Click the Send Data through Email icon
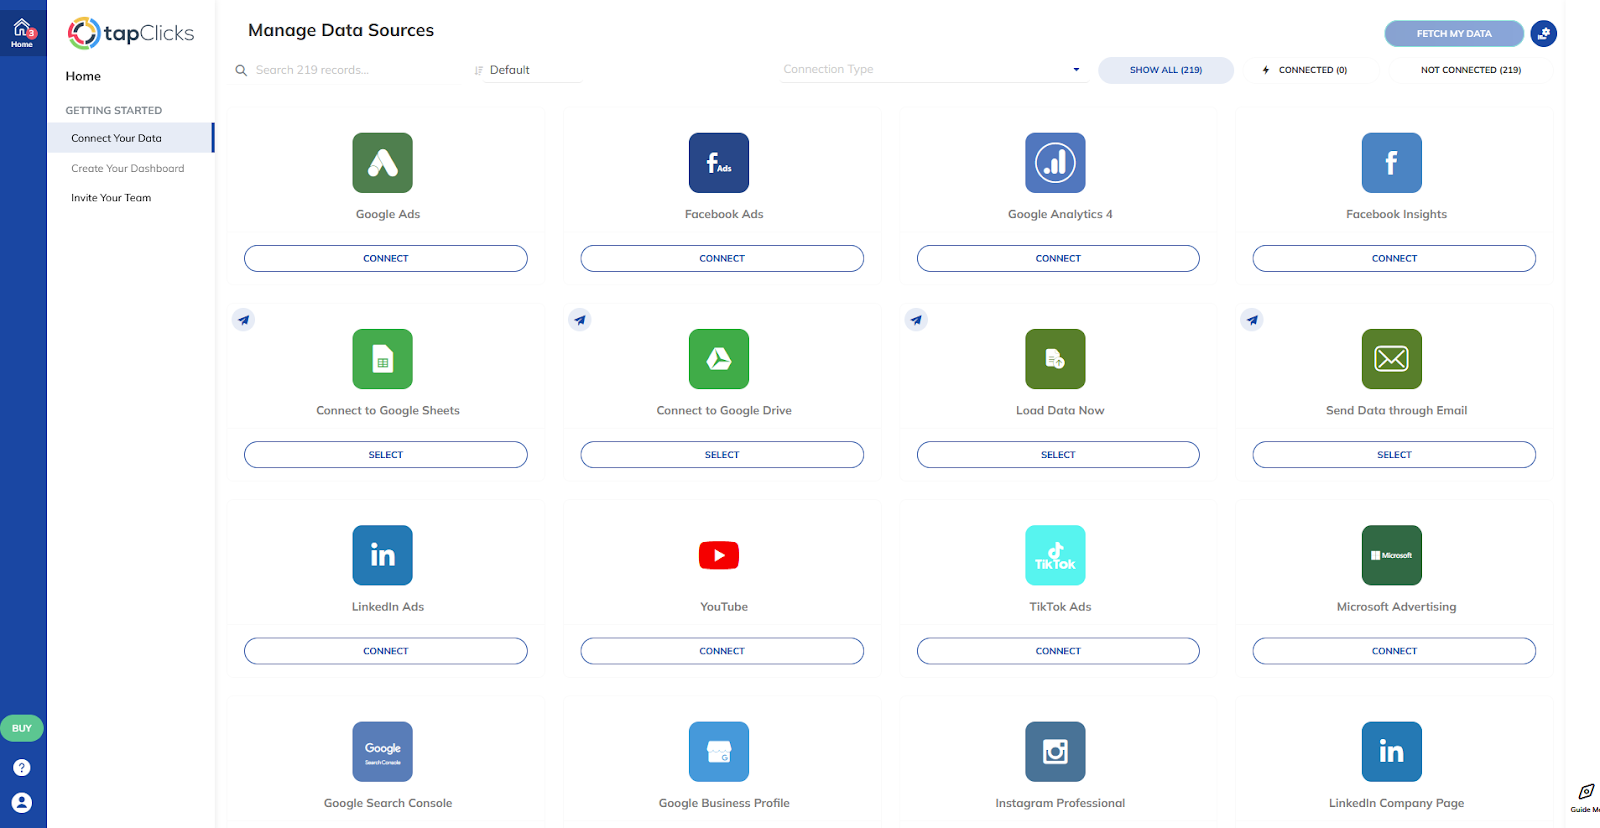 [x=1391, y=359]
